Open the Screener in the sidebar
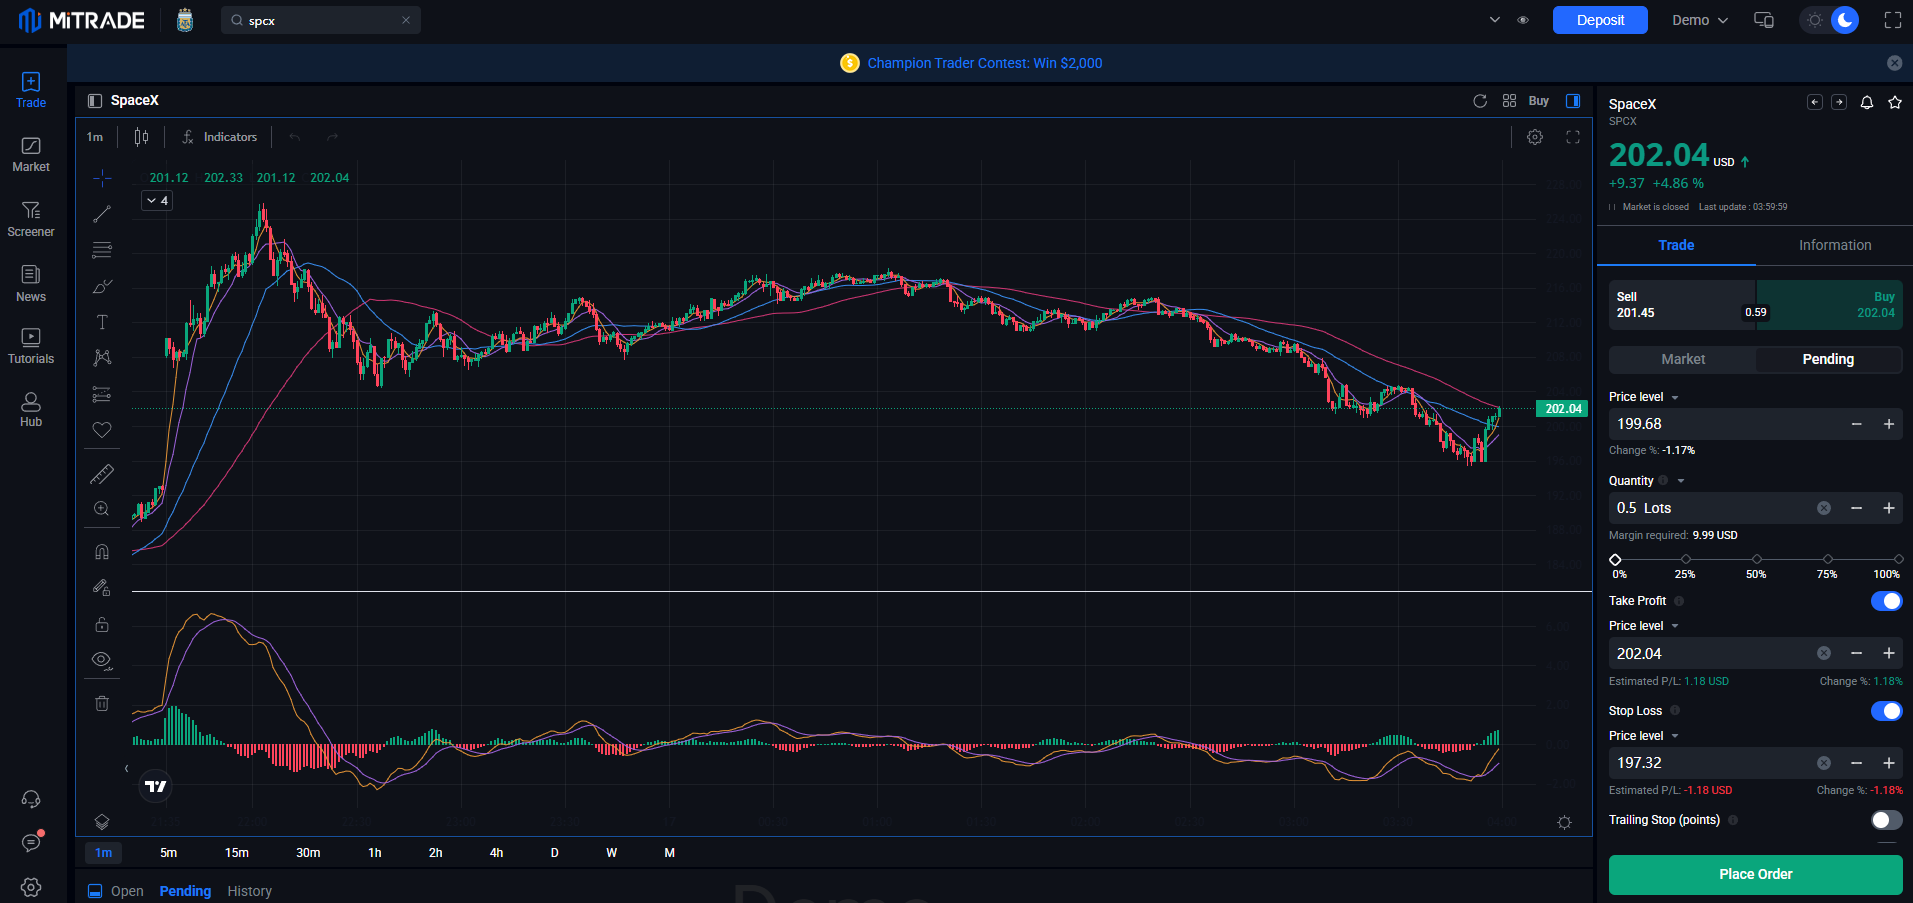This screenshot has width=1913, height=903. point(31,218)
